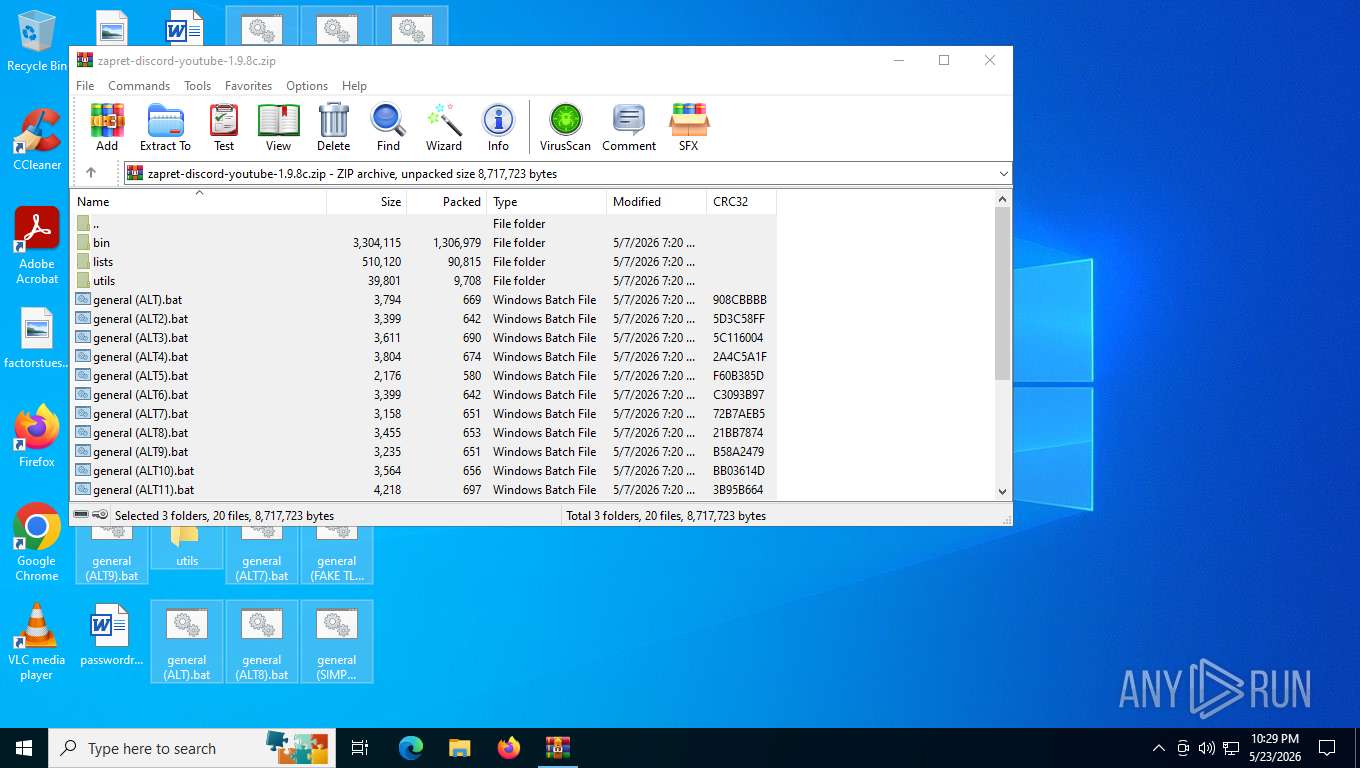
Task: Select general (ALT3).bat row
Action: 423,338
